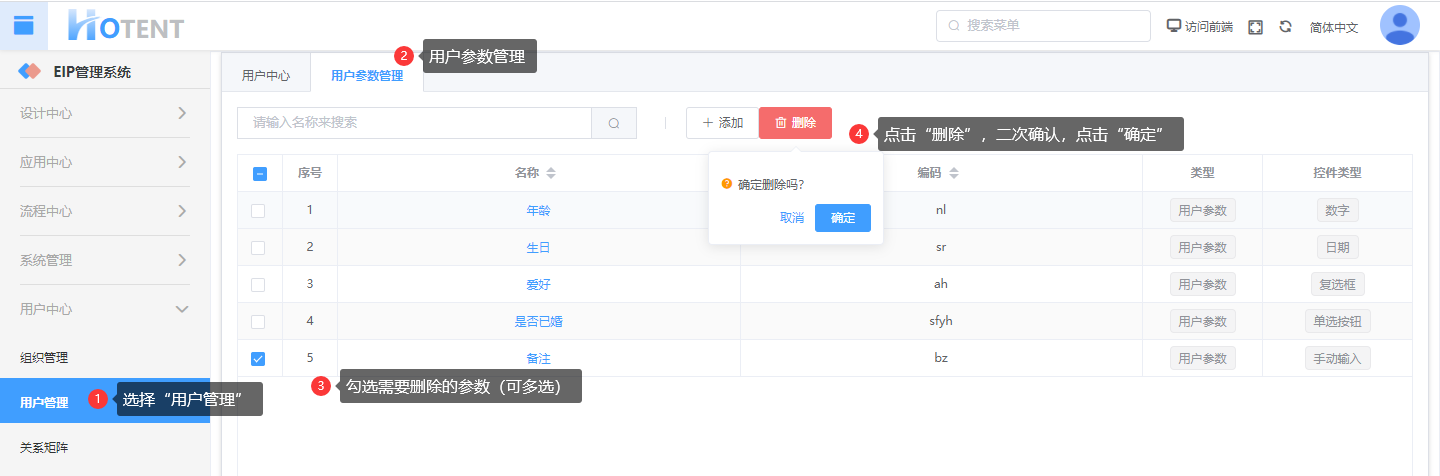Toggle the sidebar menu icon
Screen dimensions: 1440x476
(23, 25)
